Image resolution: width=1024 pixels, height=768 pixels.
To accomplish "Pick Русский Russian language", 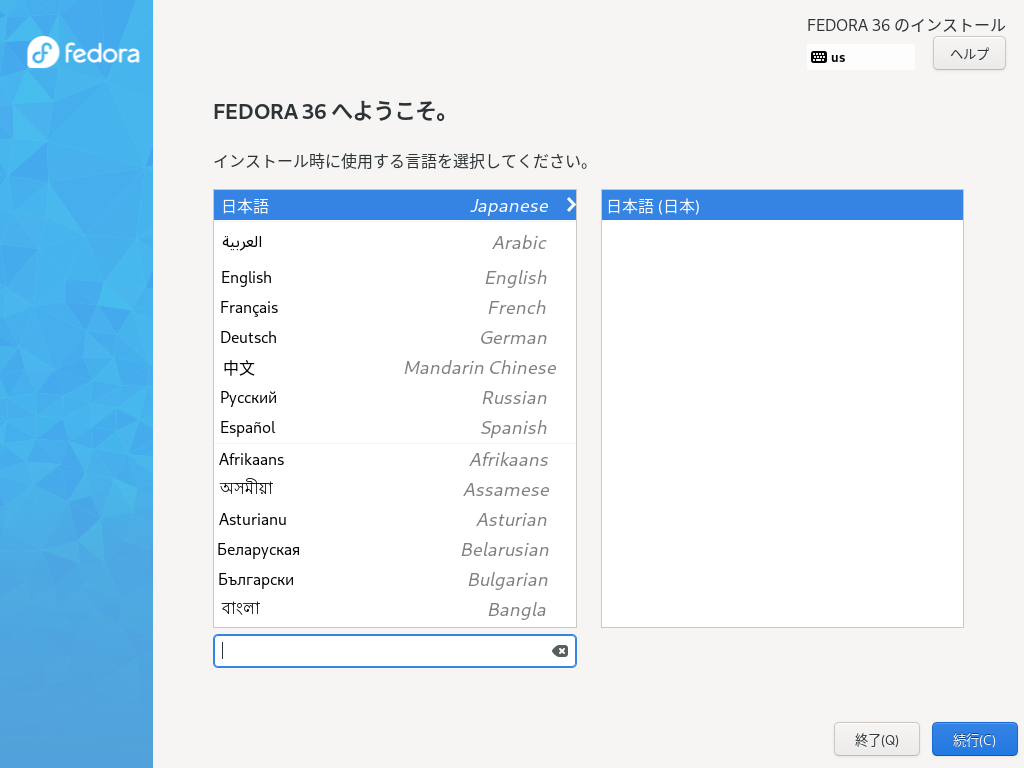I will (x=394, y=398).
